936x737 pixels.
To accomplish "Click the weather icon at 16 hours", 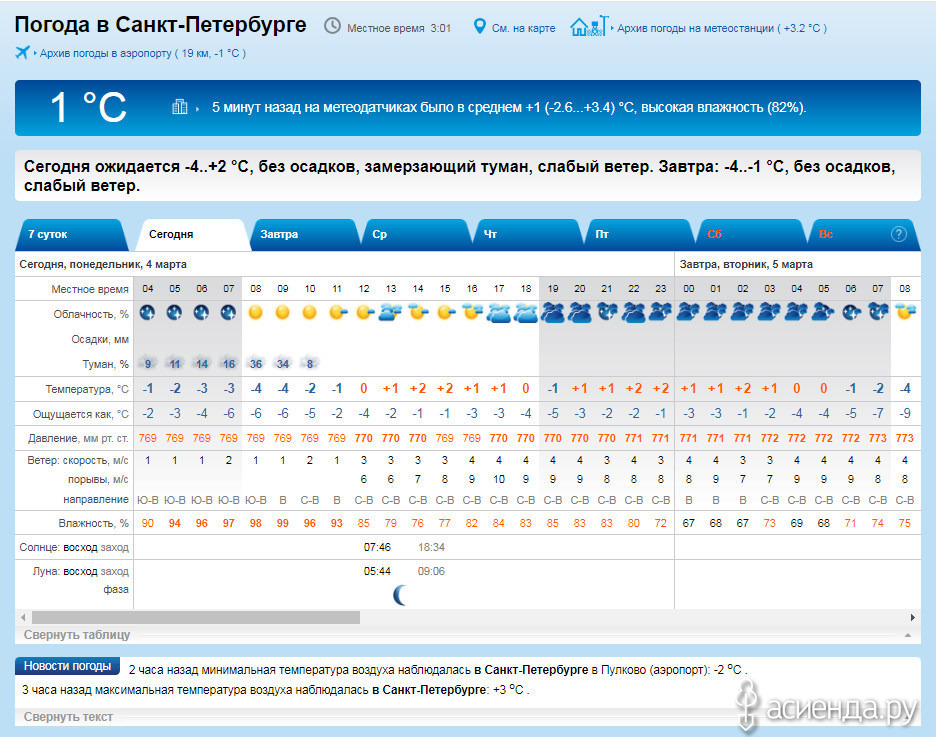I will pyautogui.click(x=472, y=312).
